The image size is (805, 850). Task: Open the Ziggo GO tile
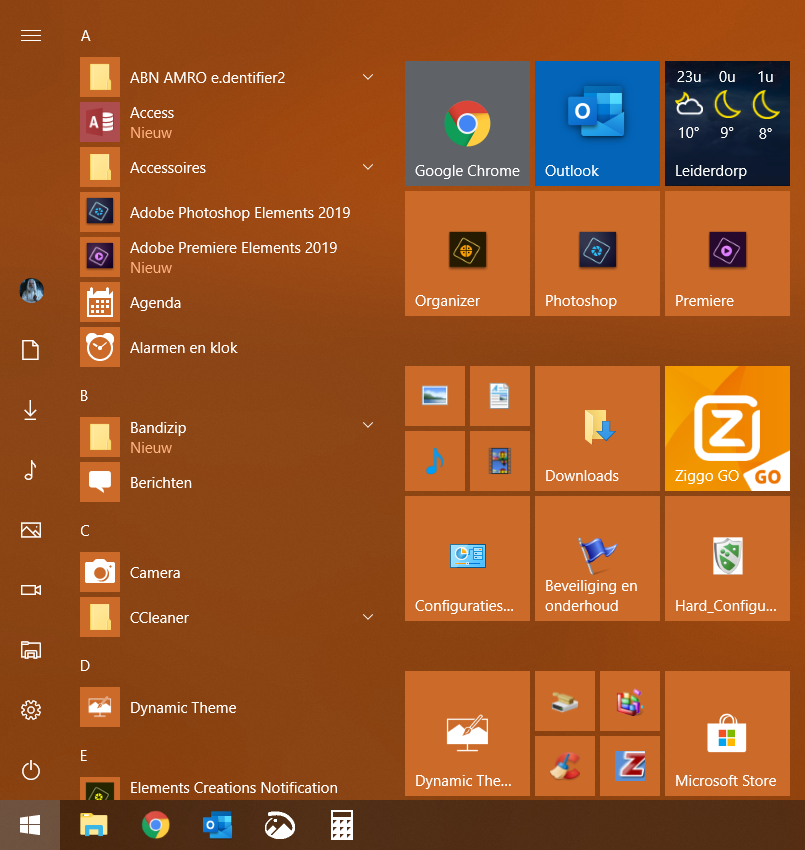coord(727,428)
